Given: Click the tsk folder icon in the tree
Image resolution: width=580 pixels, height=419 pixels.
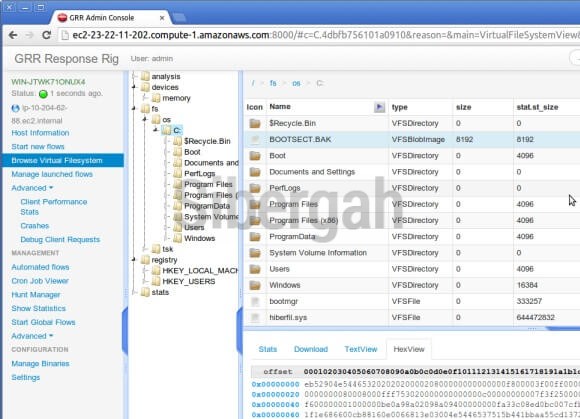Looking at the screenshot, I should pos(156,249).
